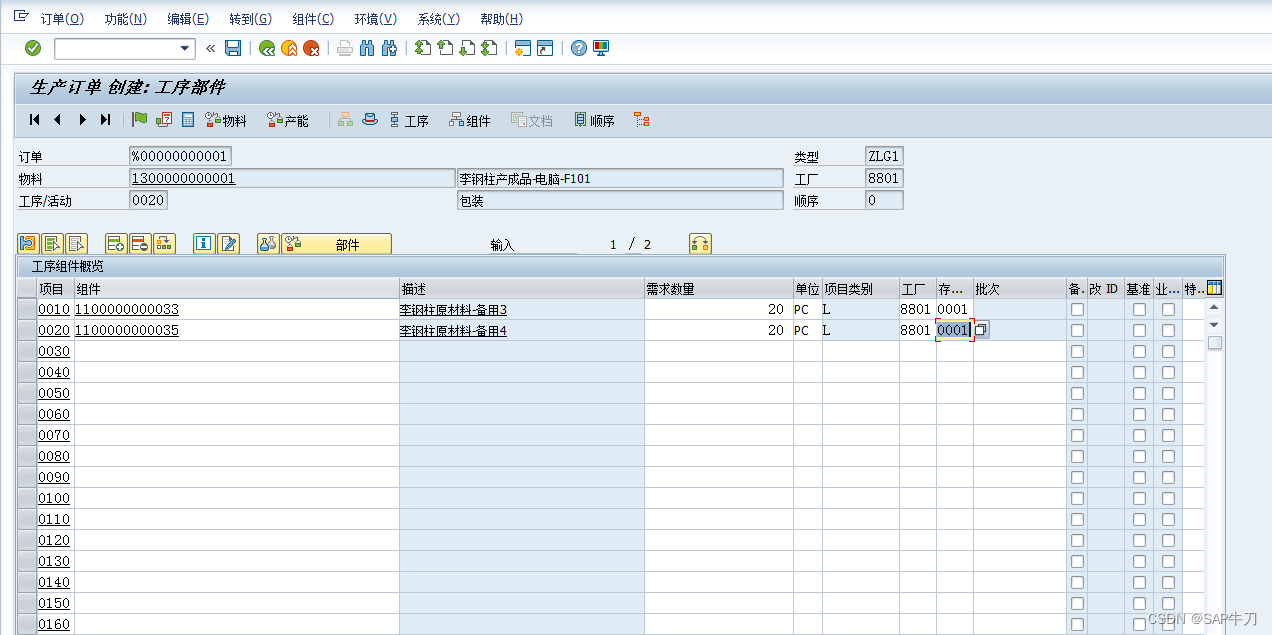This screenshot has width=1272, height=635.
Task: Open value help beside storage location 0001
Action: click(x=981, y=330)
